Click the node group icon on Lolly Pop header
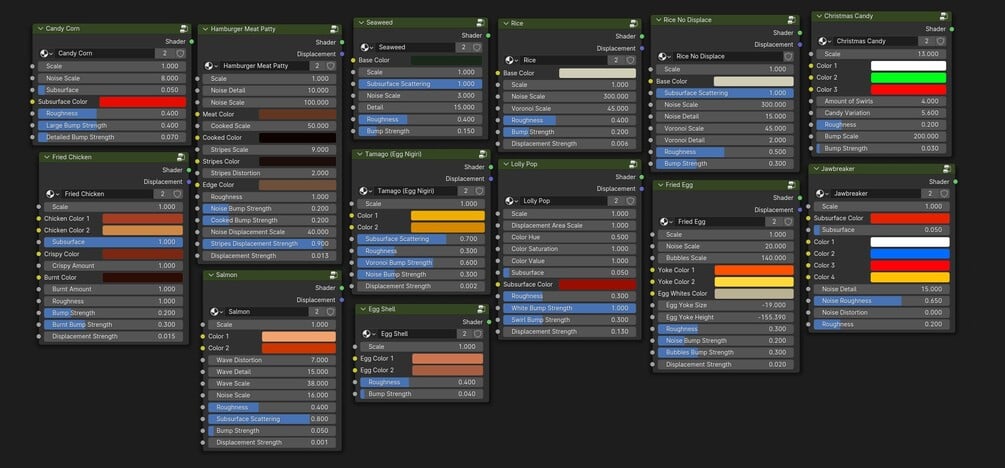 [632, 165]
